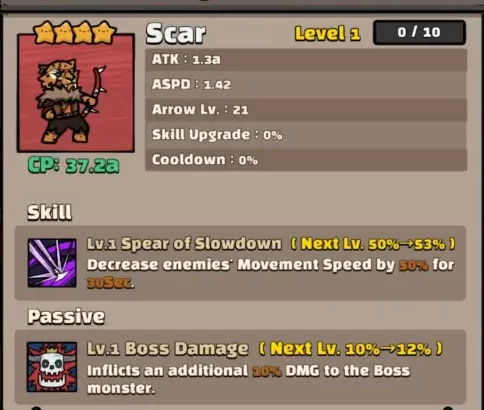Tap the Arrow Lv. 21 row

coord(306,109)
